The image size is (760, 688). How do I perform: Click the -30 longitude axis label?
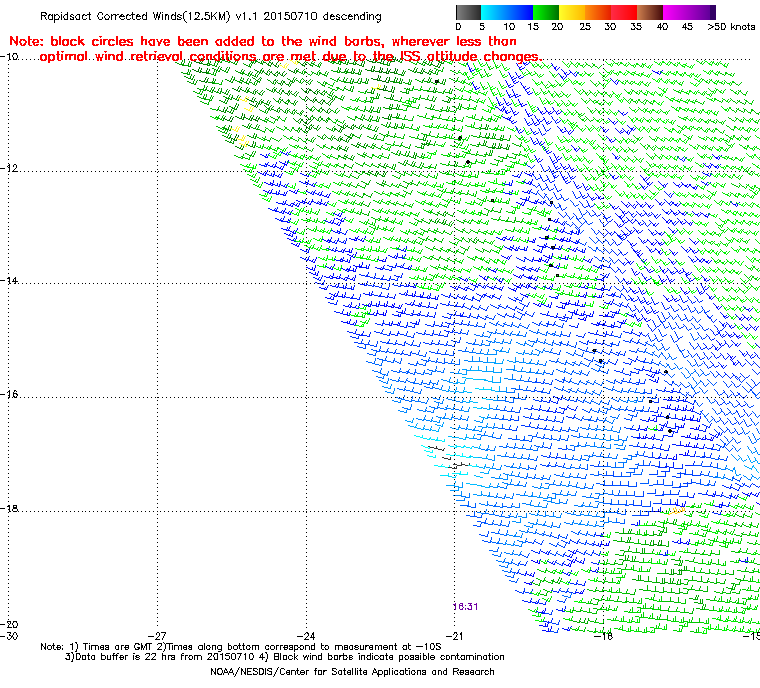pos(9,636)
